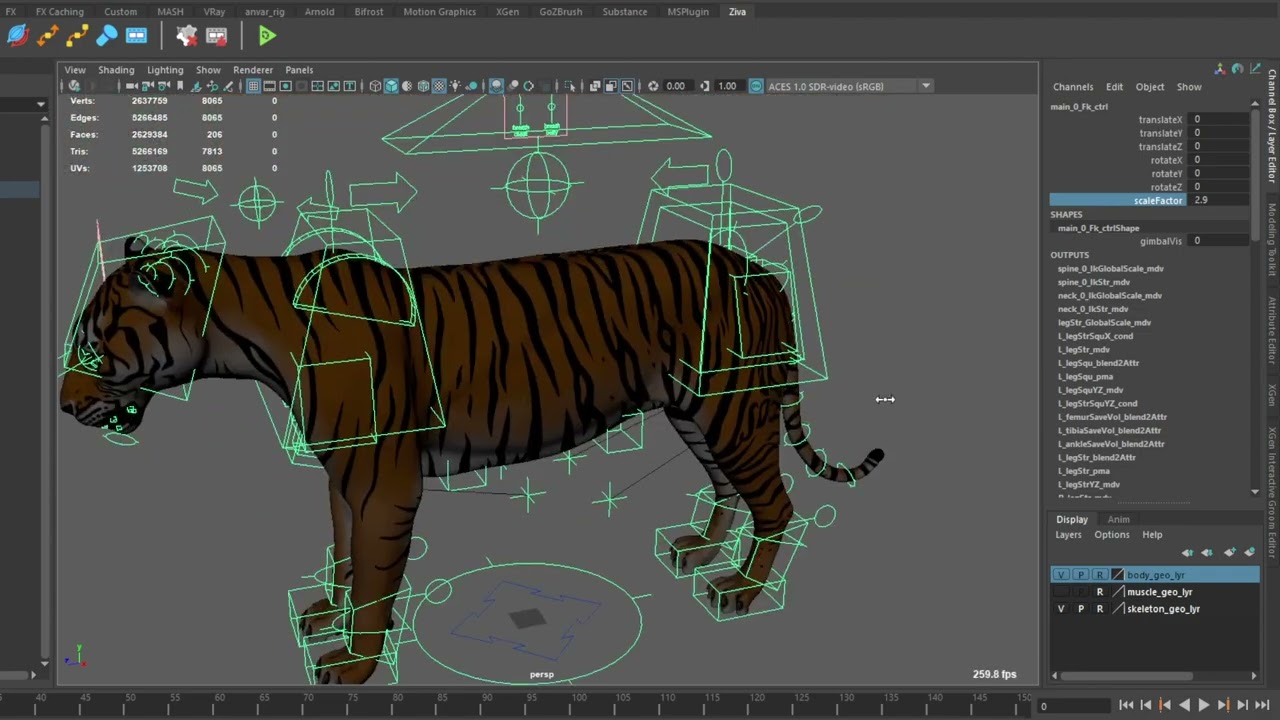Screen dimensions: 1280x720
Task: Click the play backward button
Action: [x=1184, y=706]
